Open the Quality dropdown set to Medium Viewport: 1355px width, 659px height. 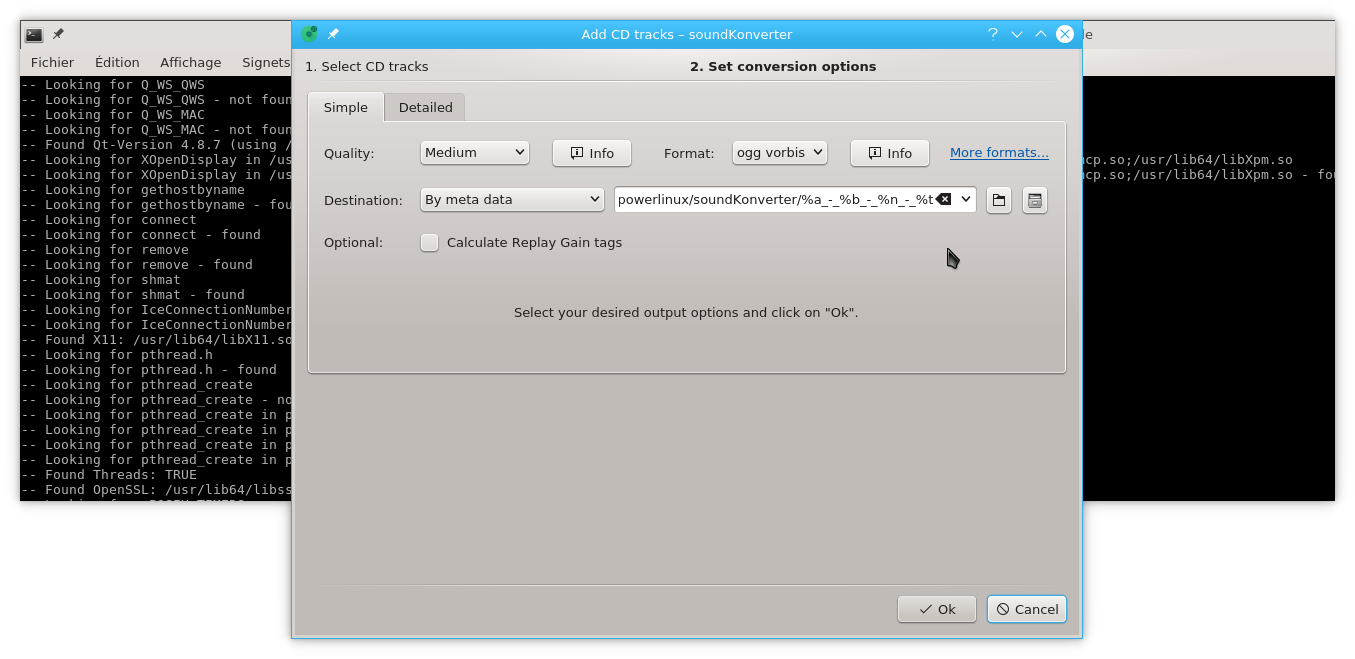point(475,153)
